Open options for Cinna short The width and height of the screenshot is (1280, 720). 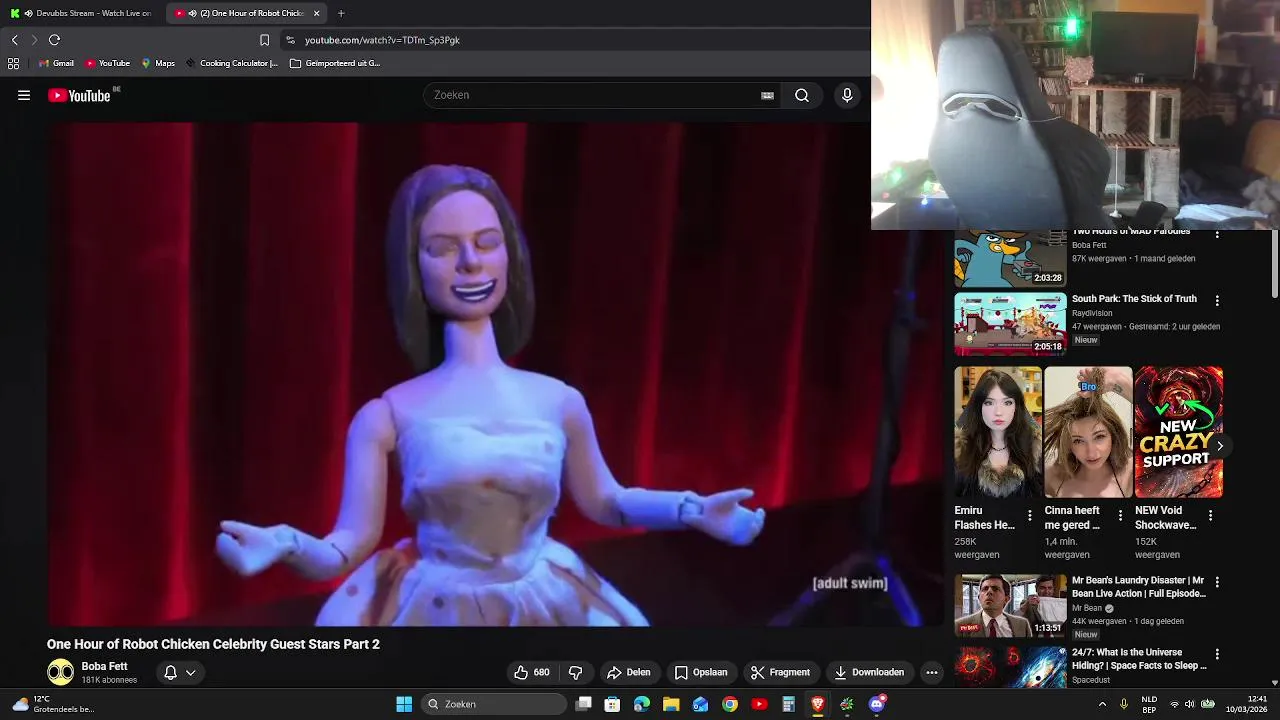(1120, 516)
